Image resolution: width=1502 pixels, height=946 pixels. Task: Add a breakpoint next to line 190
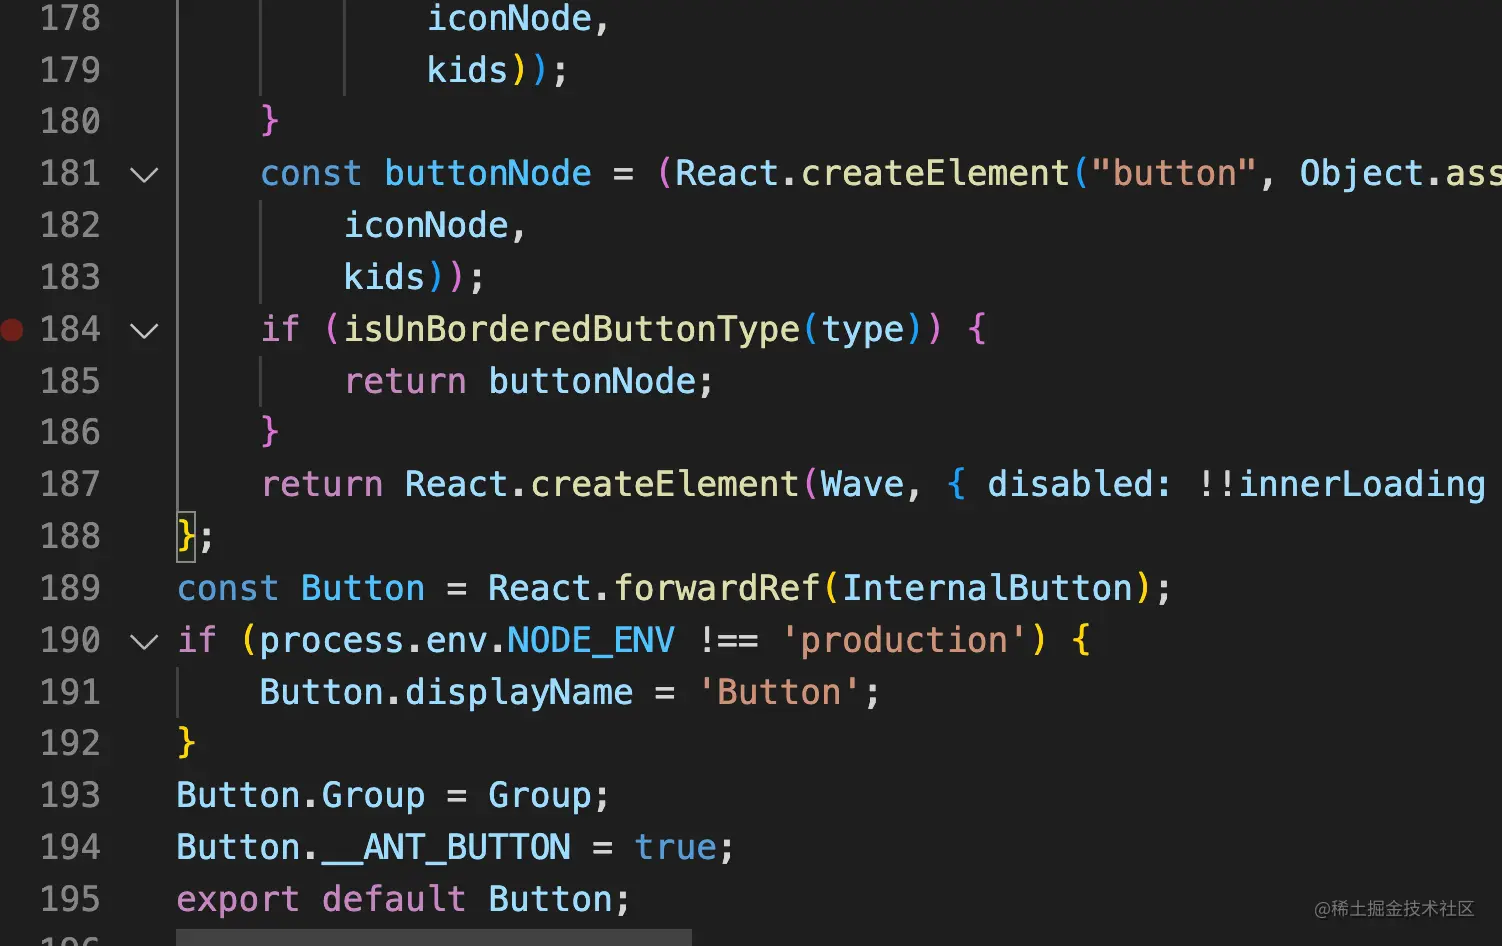[13, 640]
